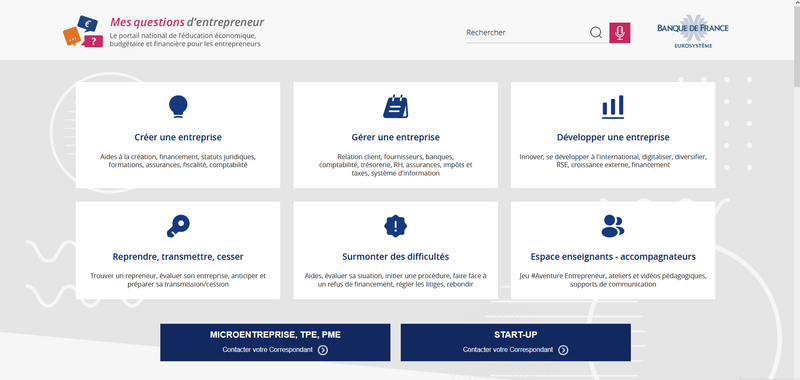Open the Créer une entreprise heading
The width and height of the screenshot is (800, 380).
click(178, 137)
